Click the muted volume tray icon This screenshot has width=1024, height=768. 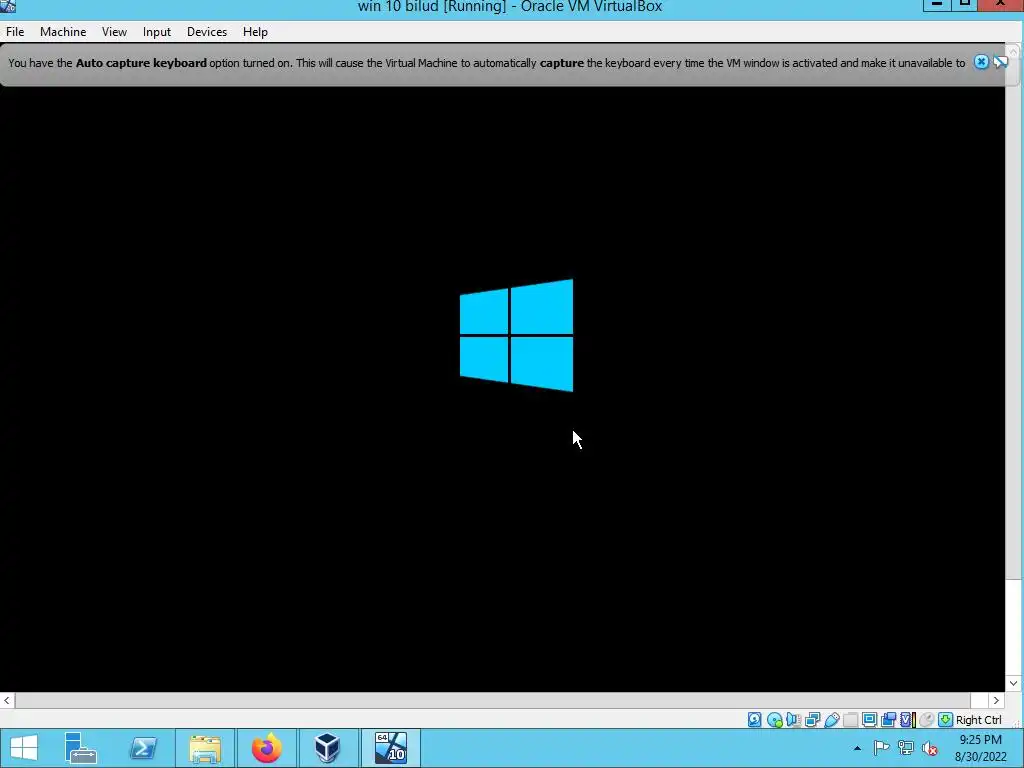930,748
